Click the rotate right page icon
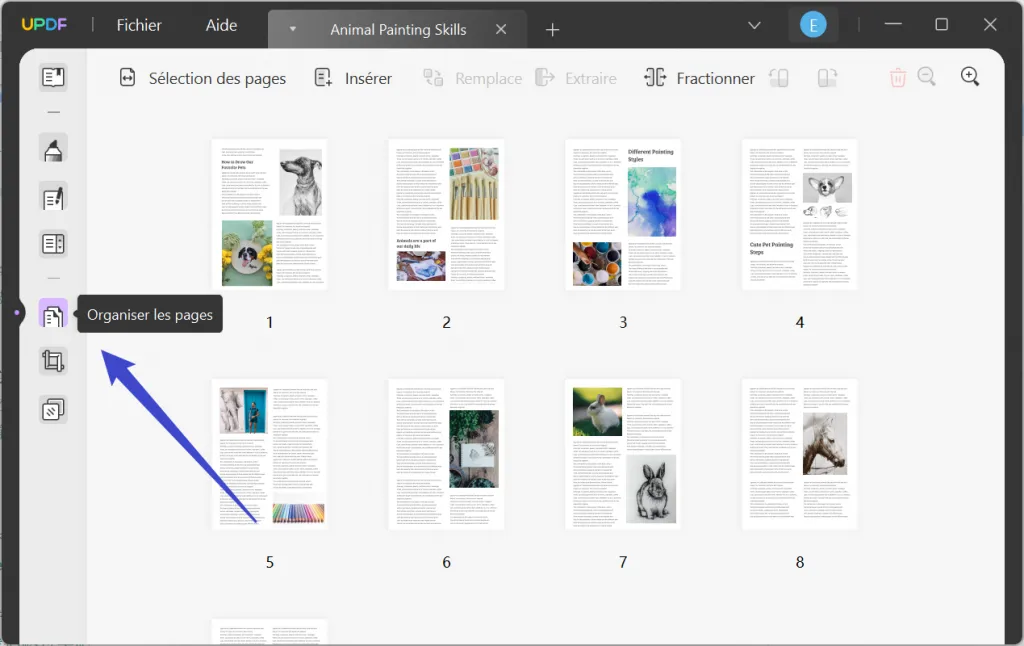This screenshot has height=646, width=1024. coord(826,77)
